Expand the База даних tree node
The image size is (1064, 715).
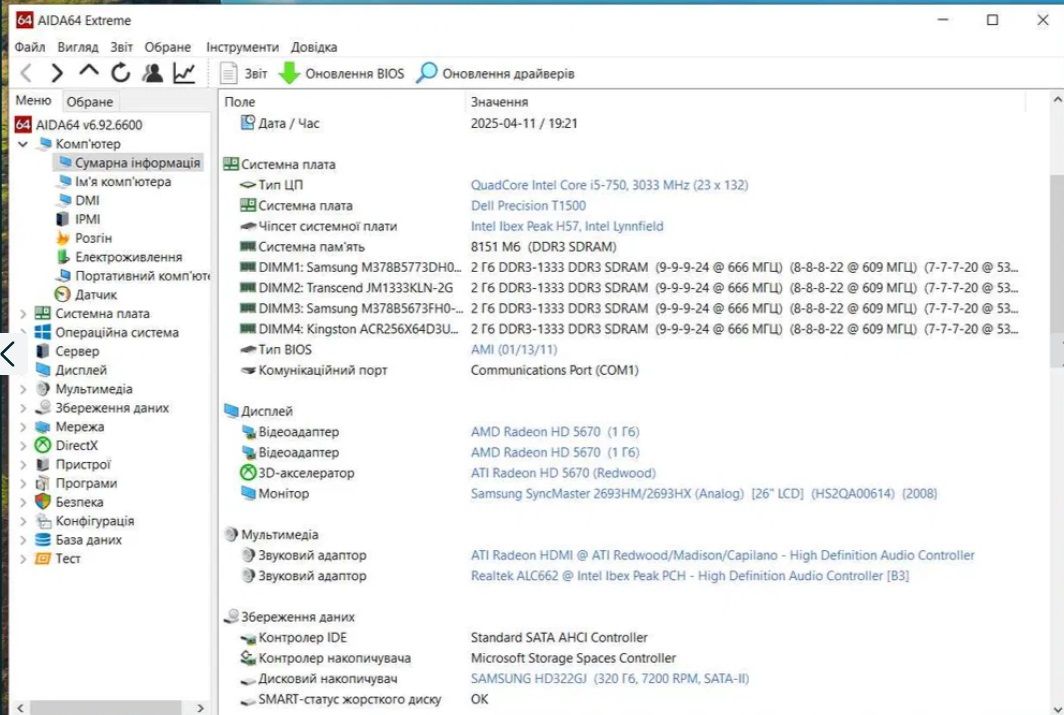(23, 540)
